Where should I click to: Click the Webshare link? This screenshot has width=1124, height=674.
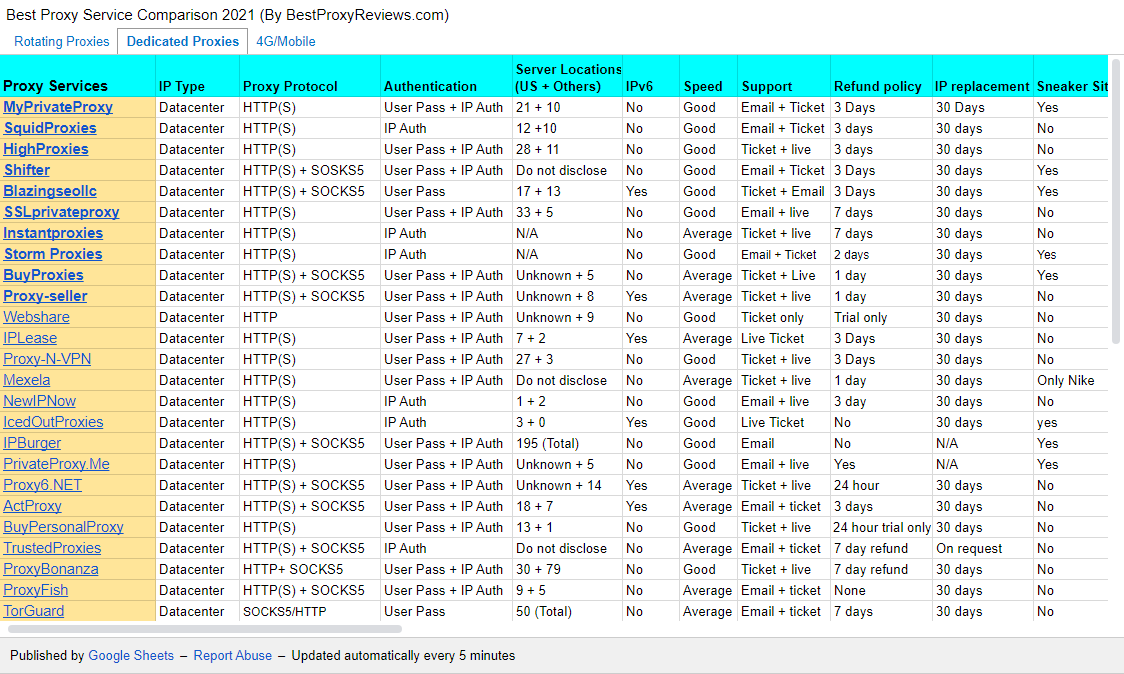[x=36, y=317]
